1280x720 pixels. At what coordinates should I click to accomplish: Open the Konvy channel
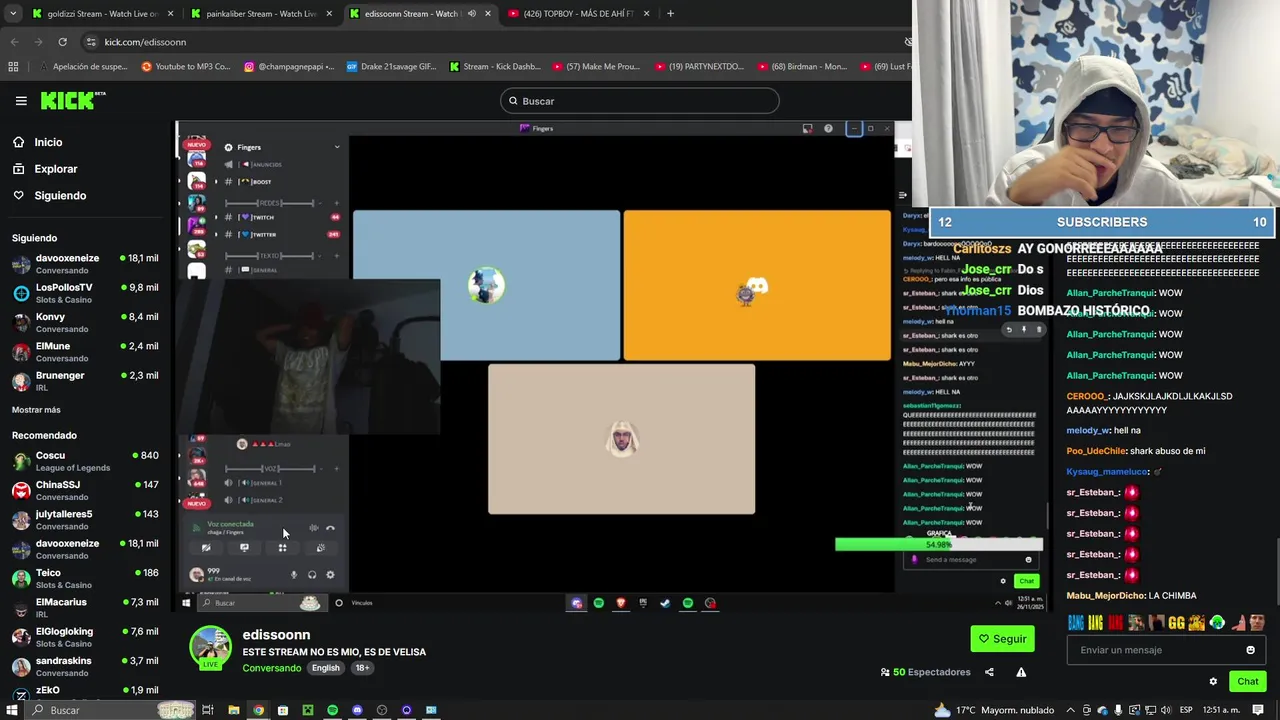pyautogui.click(x=85, y=322)
